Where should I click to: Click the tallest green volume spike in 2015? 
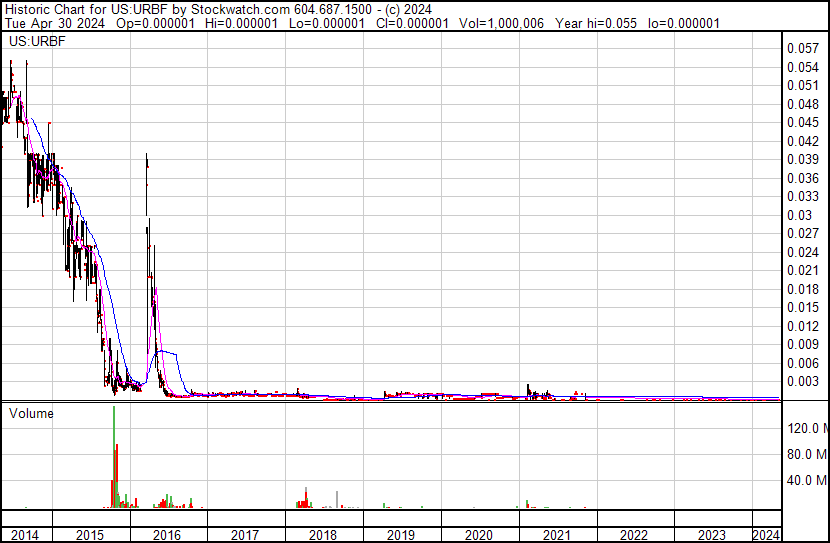[114, 456]
